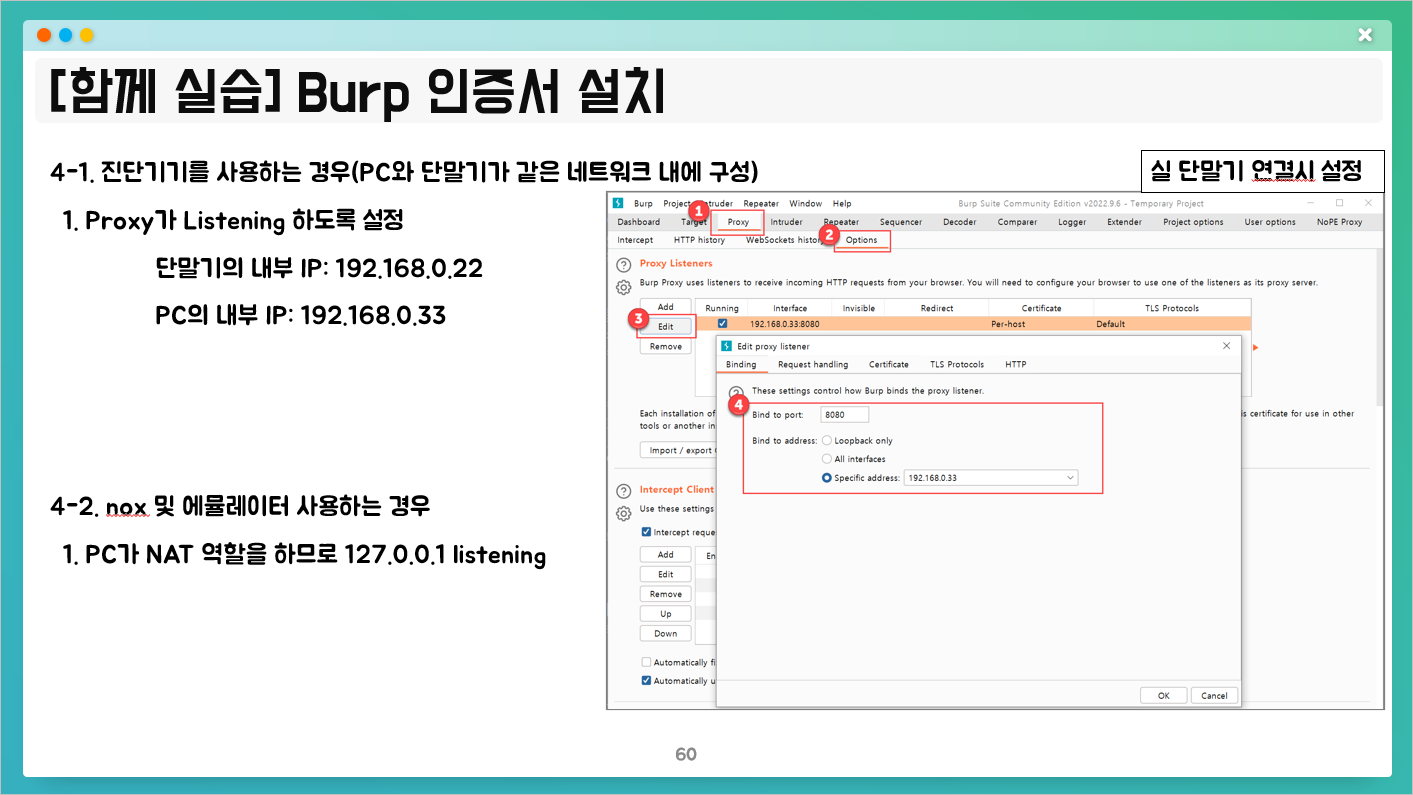Open the Proxy Listeners settings gear icon
Screen dimensions: 1413x795
coord(623,287)
